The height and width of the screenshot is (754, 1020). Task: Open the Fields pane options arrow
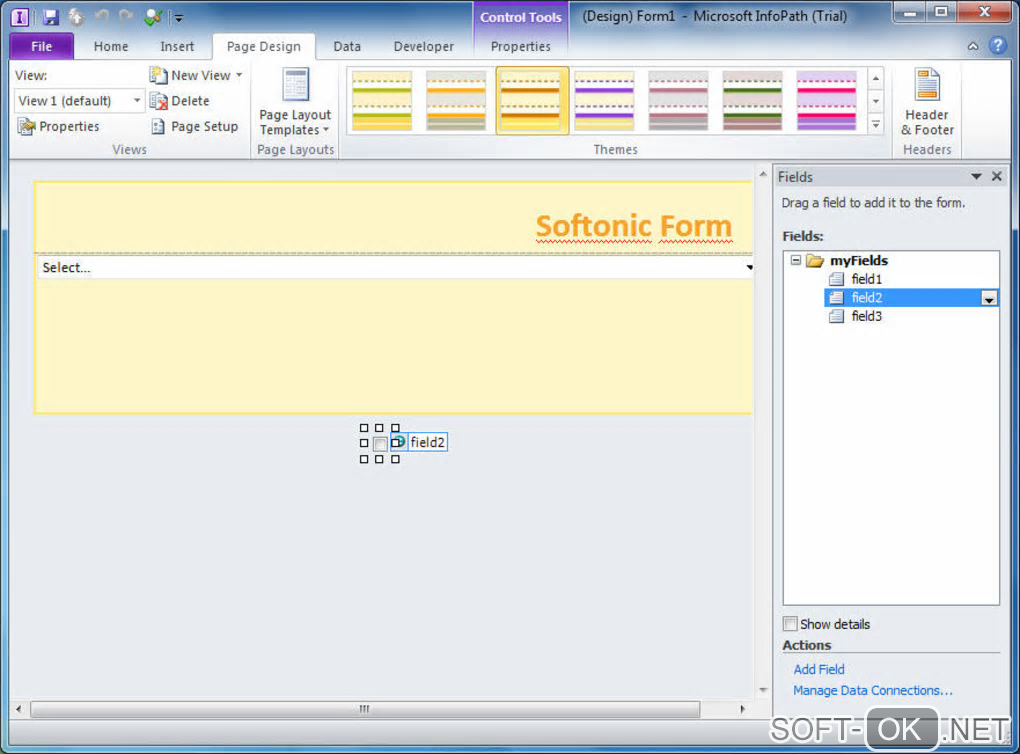(976, 176)
